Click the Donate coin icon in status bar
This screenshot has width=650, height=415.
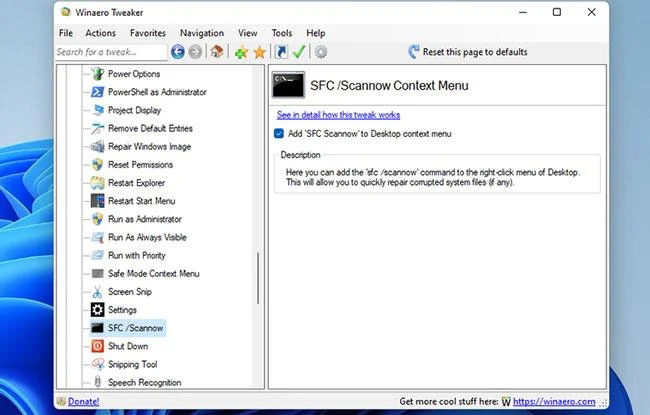click(x=61, y=401)
